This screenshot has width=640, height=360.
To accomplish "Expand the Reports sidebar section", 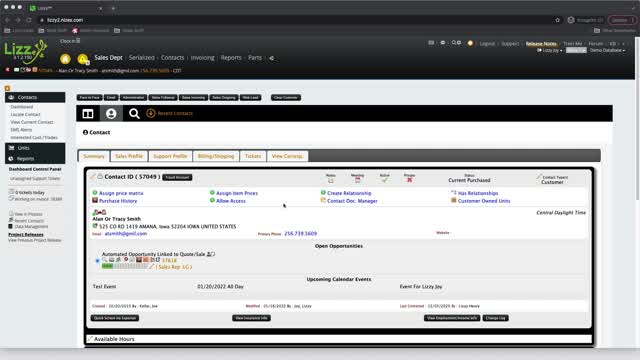I will 35,158.
